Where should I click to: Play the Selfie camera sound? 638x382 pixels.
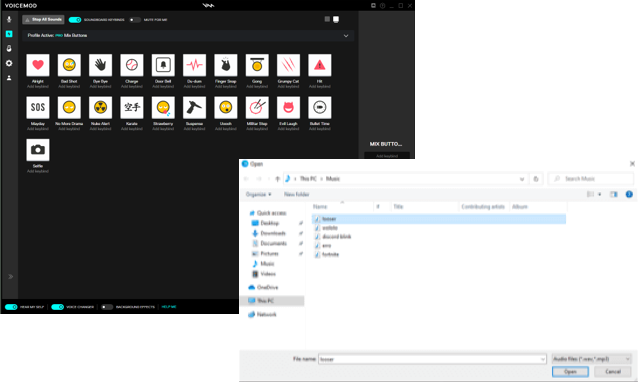point(38,150)
